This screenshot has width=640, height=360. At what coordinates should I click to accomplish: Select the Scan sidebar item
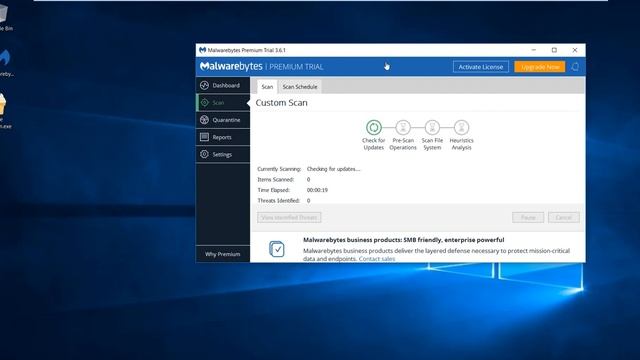click(x=223, y=102)
